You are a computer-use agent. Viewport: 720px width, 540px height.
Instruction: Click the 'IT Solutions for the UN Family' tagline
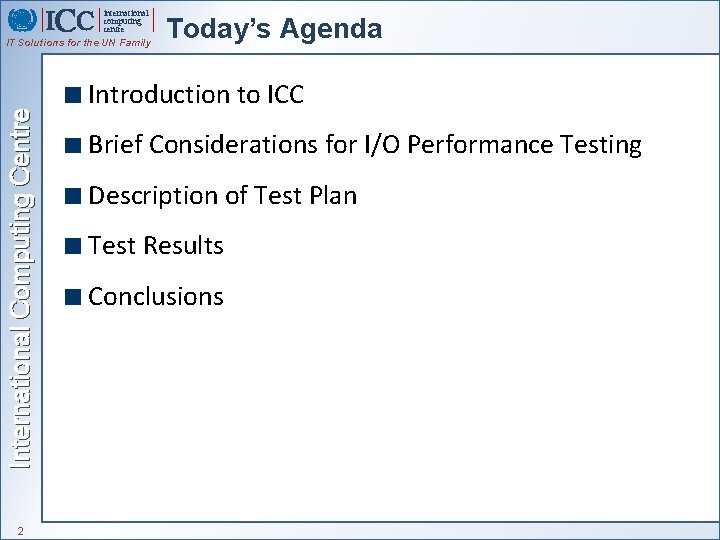click(x=79, y=43)
